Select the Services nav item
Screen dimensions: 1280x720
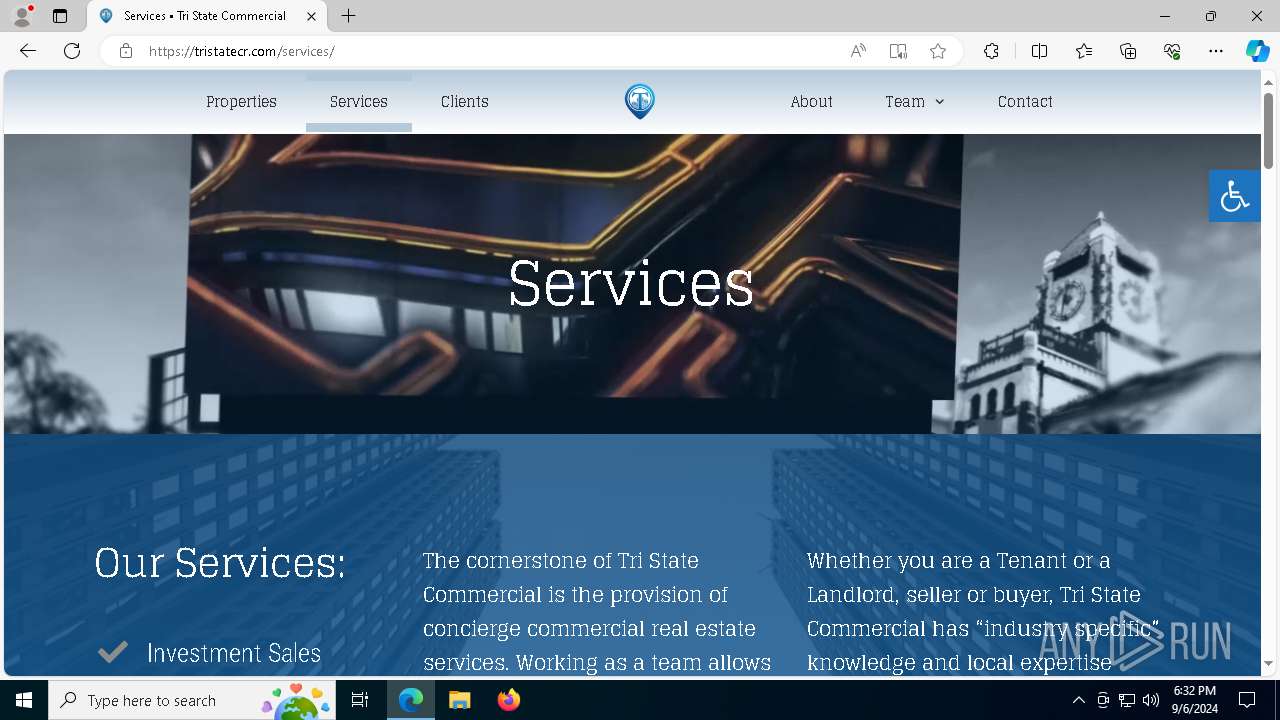[x=359, y=102]
